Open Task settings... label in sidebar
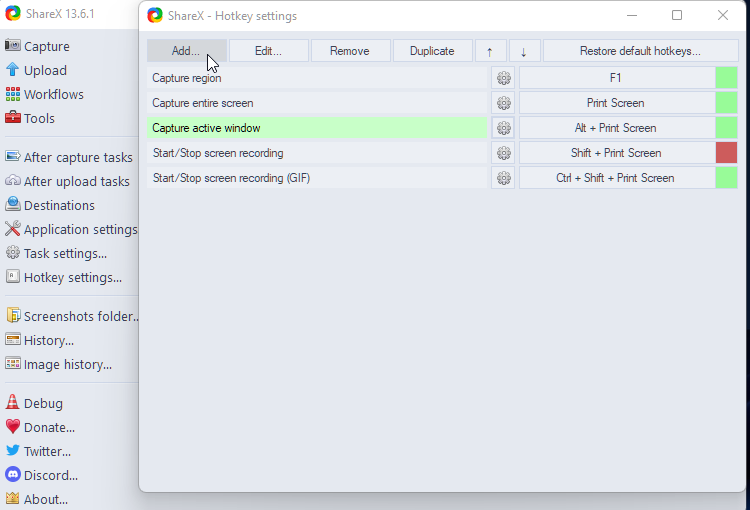Image resolution: width=750 pixels, height=510 pixels. (65, 253)
